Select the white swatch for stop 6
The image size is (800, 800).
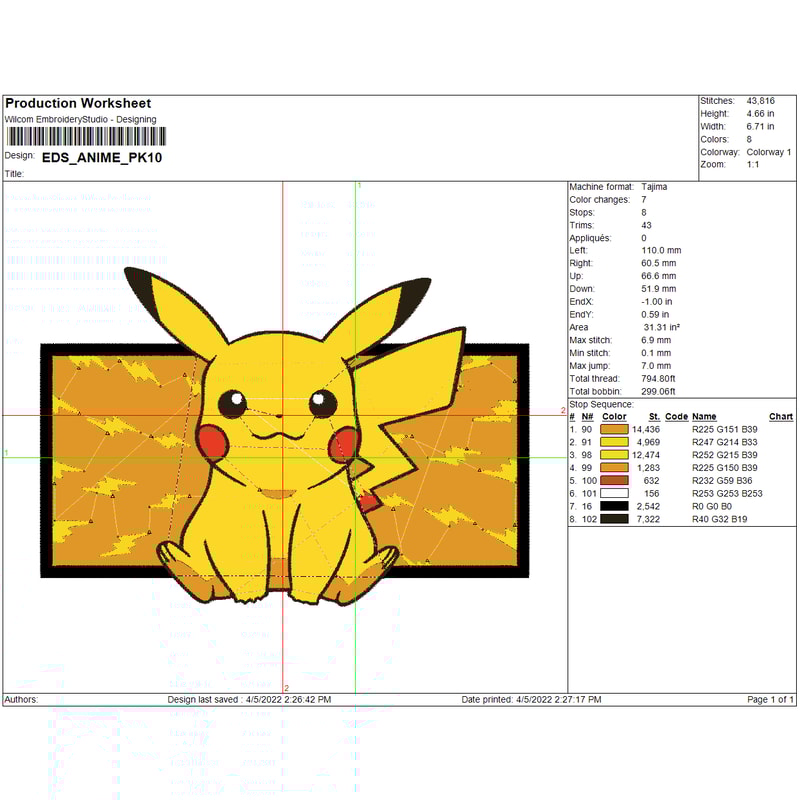[614, 493]
